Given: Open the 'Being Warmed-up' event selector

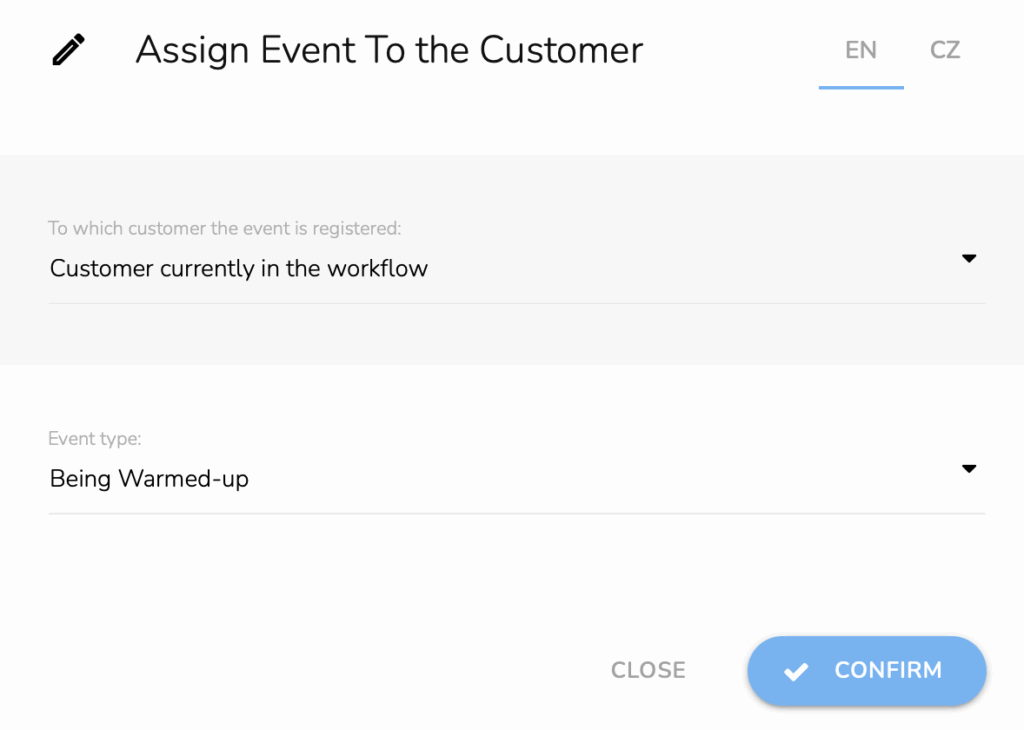Looking at the screenshot, I should [x=500, y=479].
